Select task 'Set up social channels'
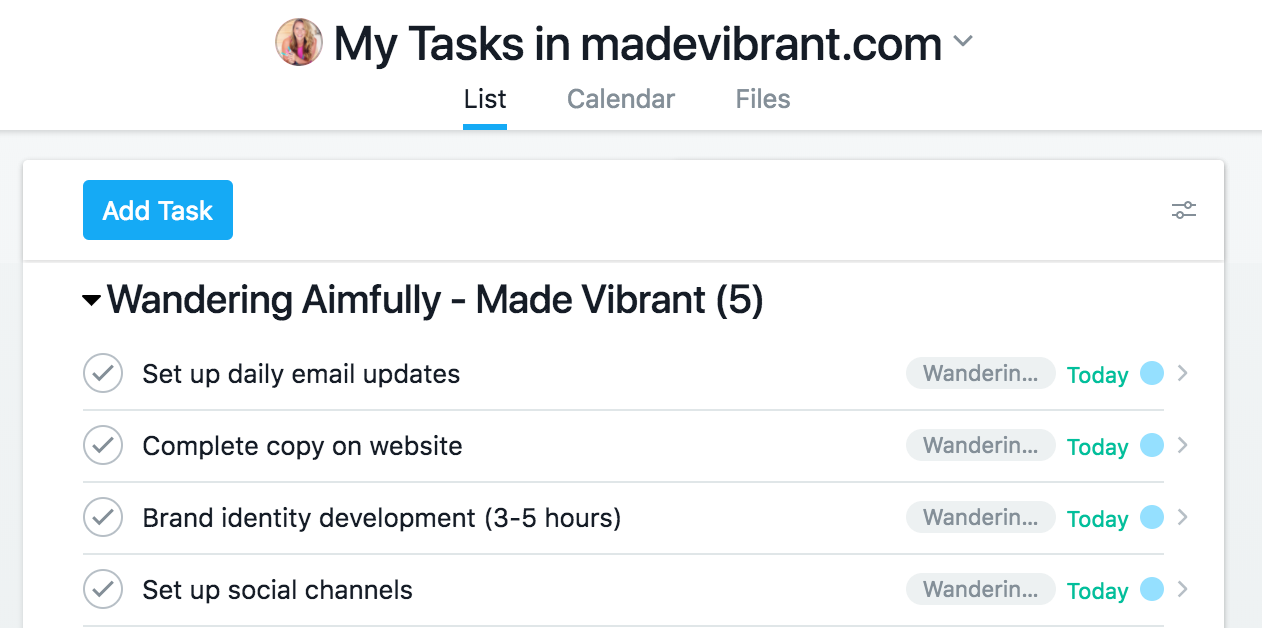Viewport: 1262px width, 628px height. tap(277, 590)
